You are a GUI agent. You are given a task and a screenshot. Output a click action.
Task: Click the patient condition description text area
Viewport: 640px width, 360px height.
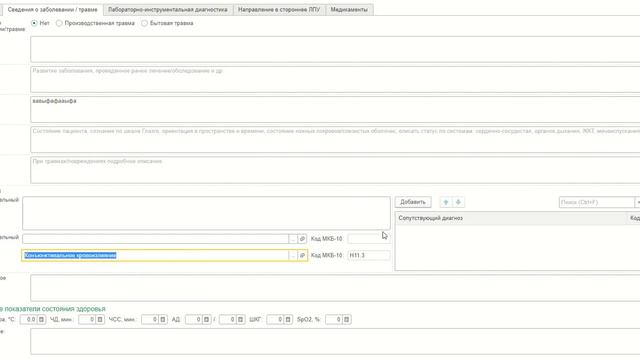click(x=335, y=140)
